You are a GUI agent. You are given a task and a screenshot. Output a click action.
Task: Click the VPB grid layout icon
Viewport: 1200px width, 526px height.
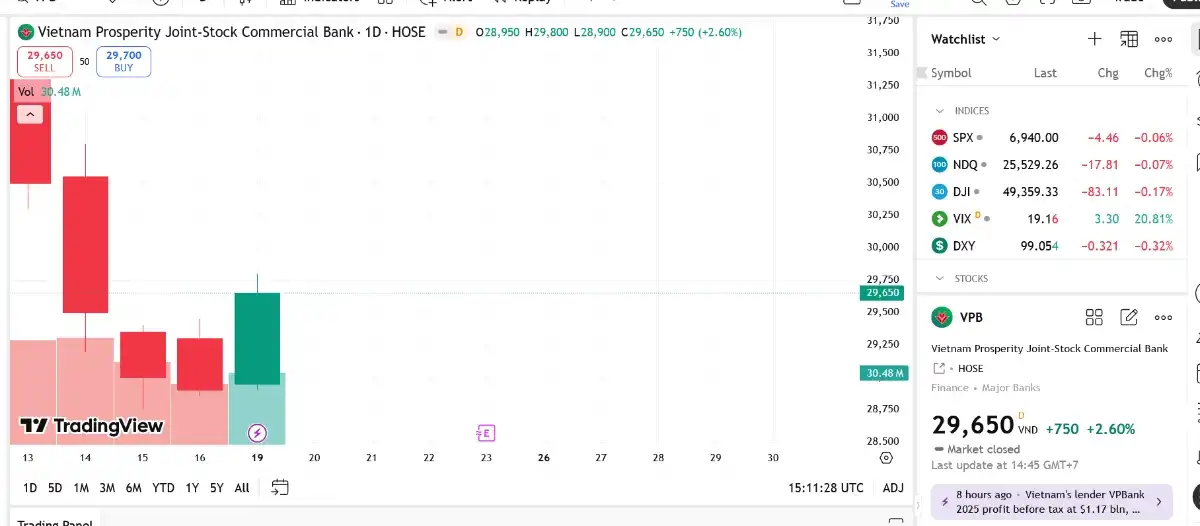pos(1094,317)
